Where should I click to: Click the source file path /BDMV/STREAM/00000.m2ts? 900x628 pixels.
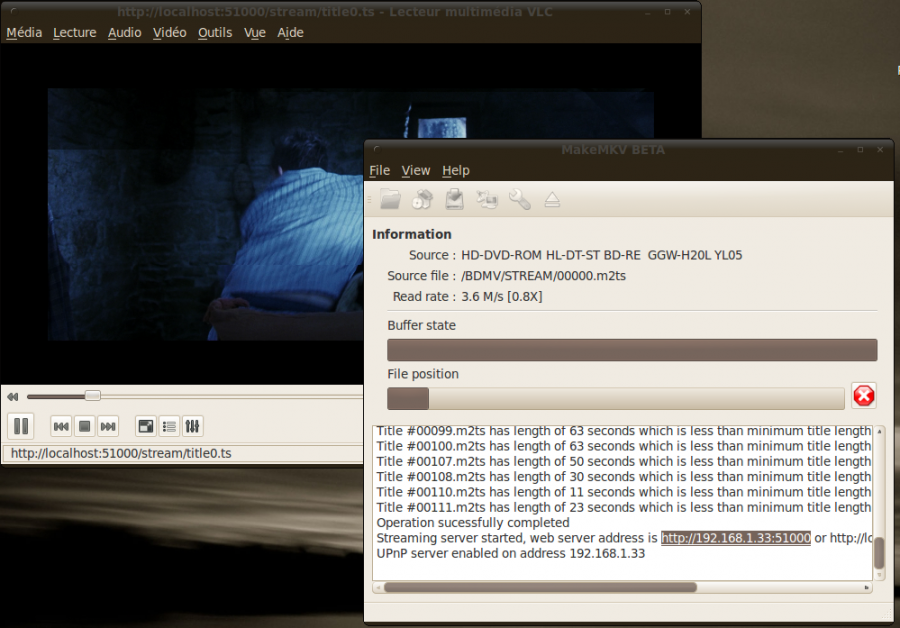click(x=543, y=276)
